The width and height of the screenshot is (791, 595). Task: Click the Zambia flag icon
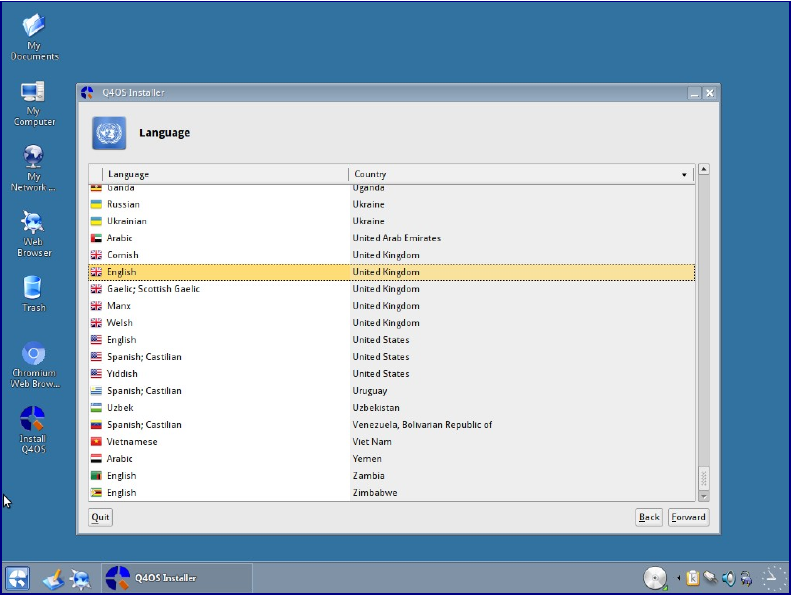point(96,476)
